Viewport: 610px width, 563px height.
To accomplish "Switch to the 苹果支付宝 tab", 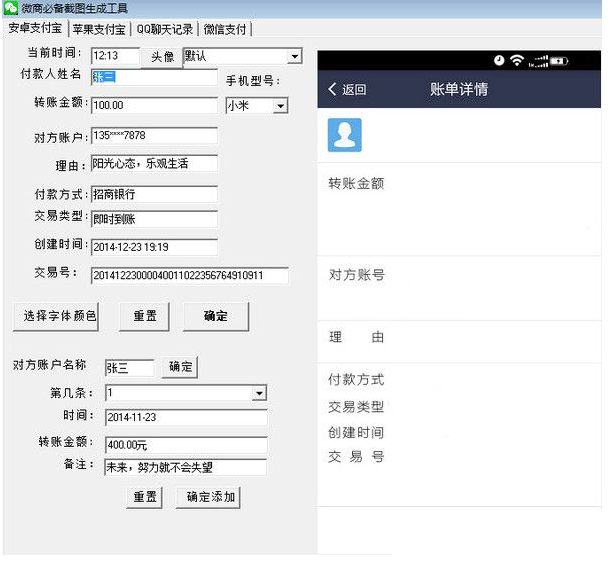I will (x=99, y=29).
